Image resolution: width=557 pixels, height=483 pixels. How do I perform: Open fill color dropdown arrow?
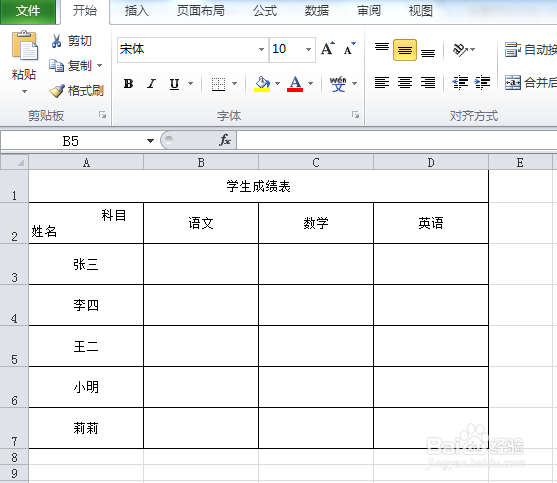(x=277, y=84)
